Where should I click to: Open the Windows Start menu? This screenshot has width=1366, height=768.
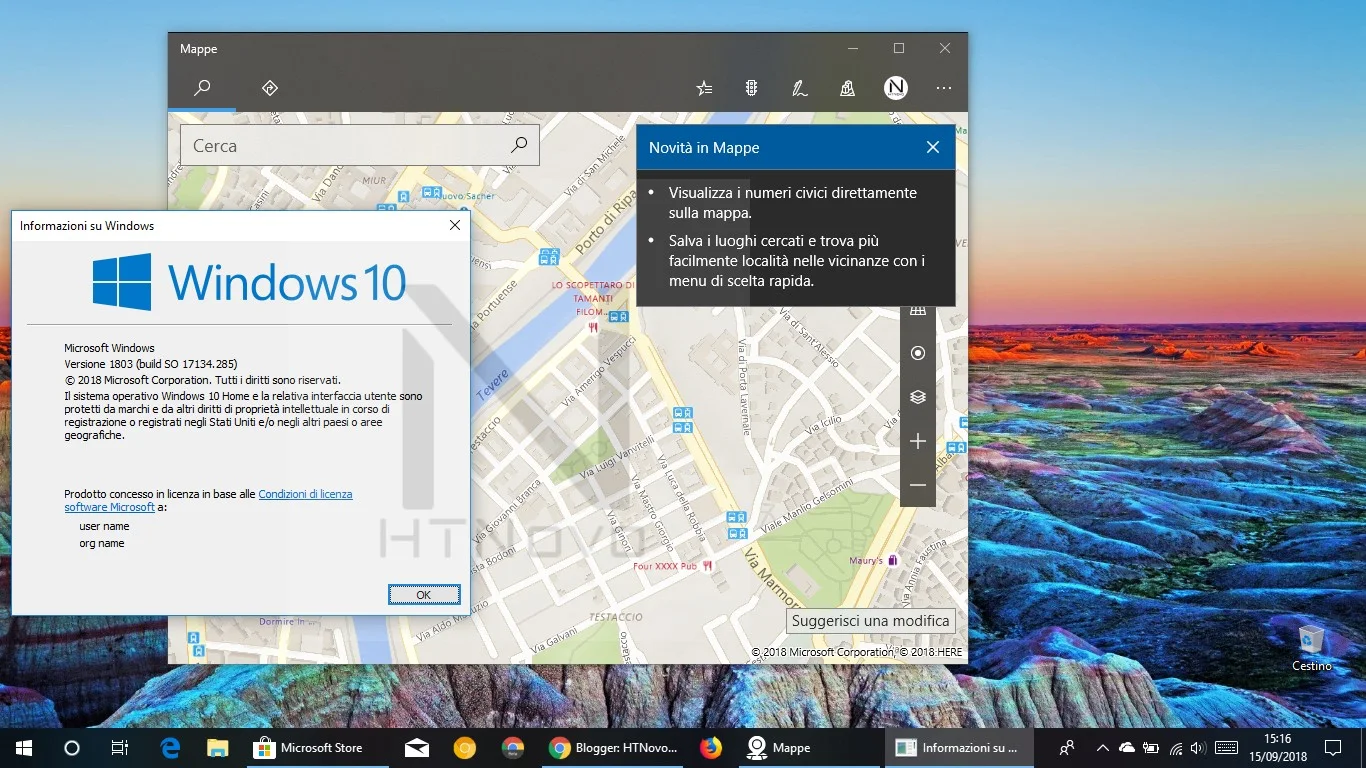point(24,748)
